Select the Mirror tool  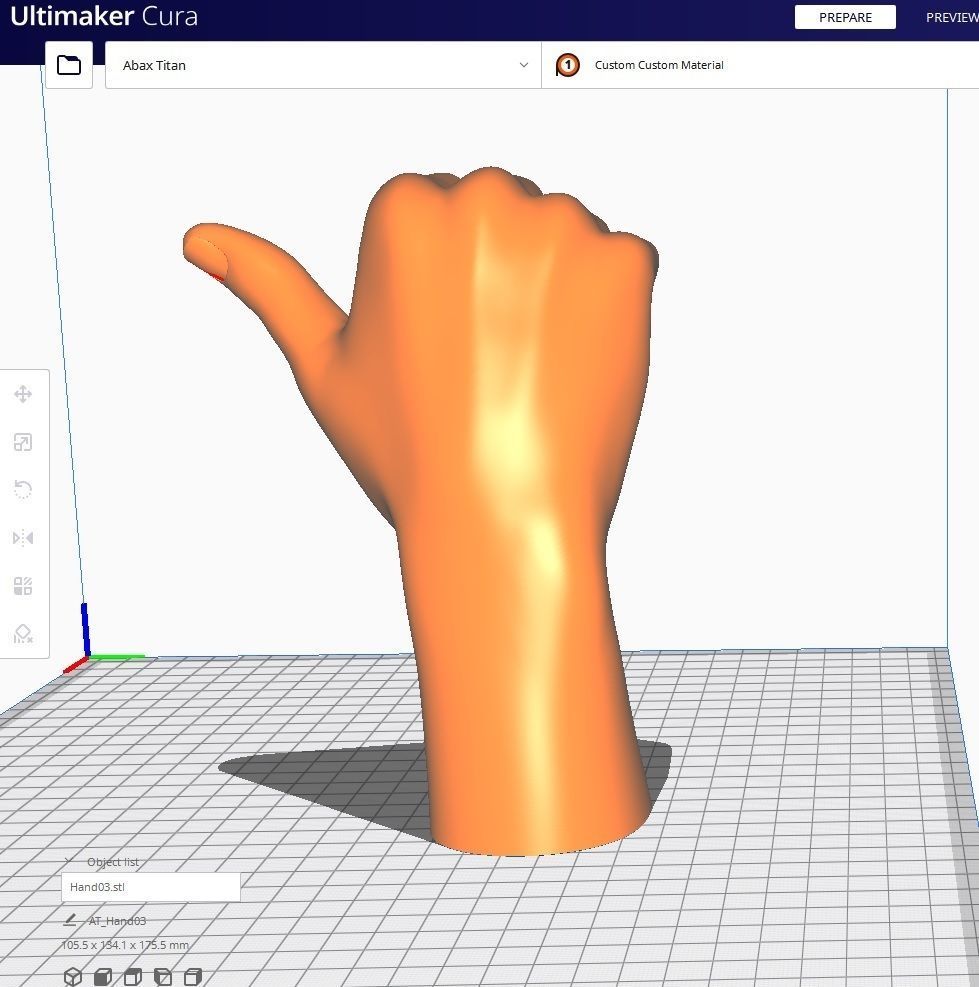pos(23,538)
